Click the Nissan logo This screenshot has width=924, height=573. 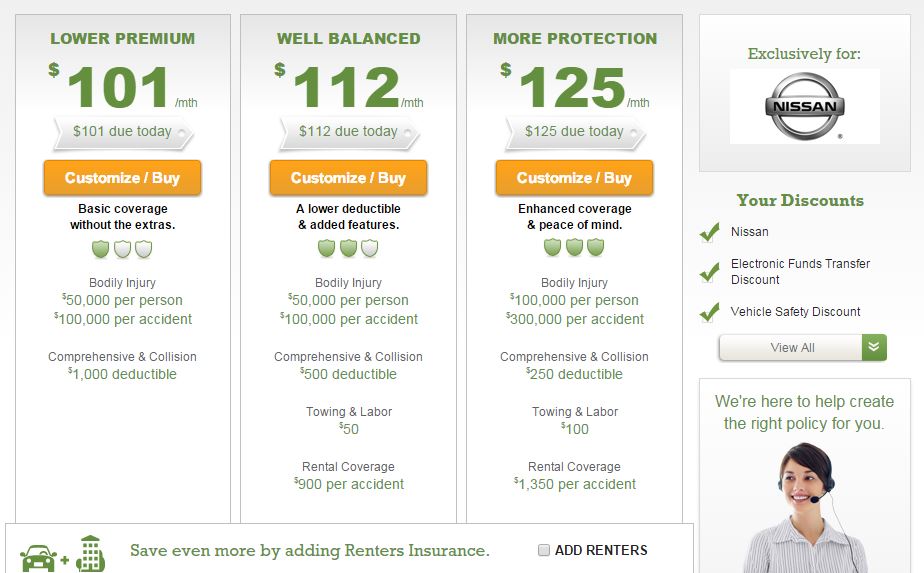tap(804, 107)
